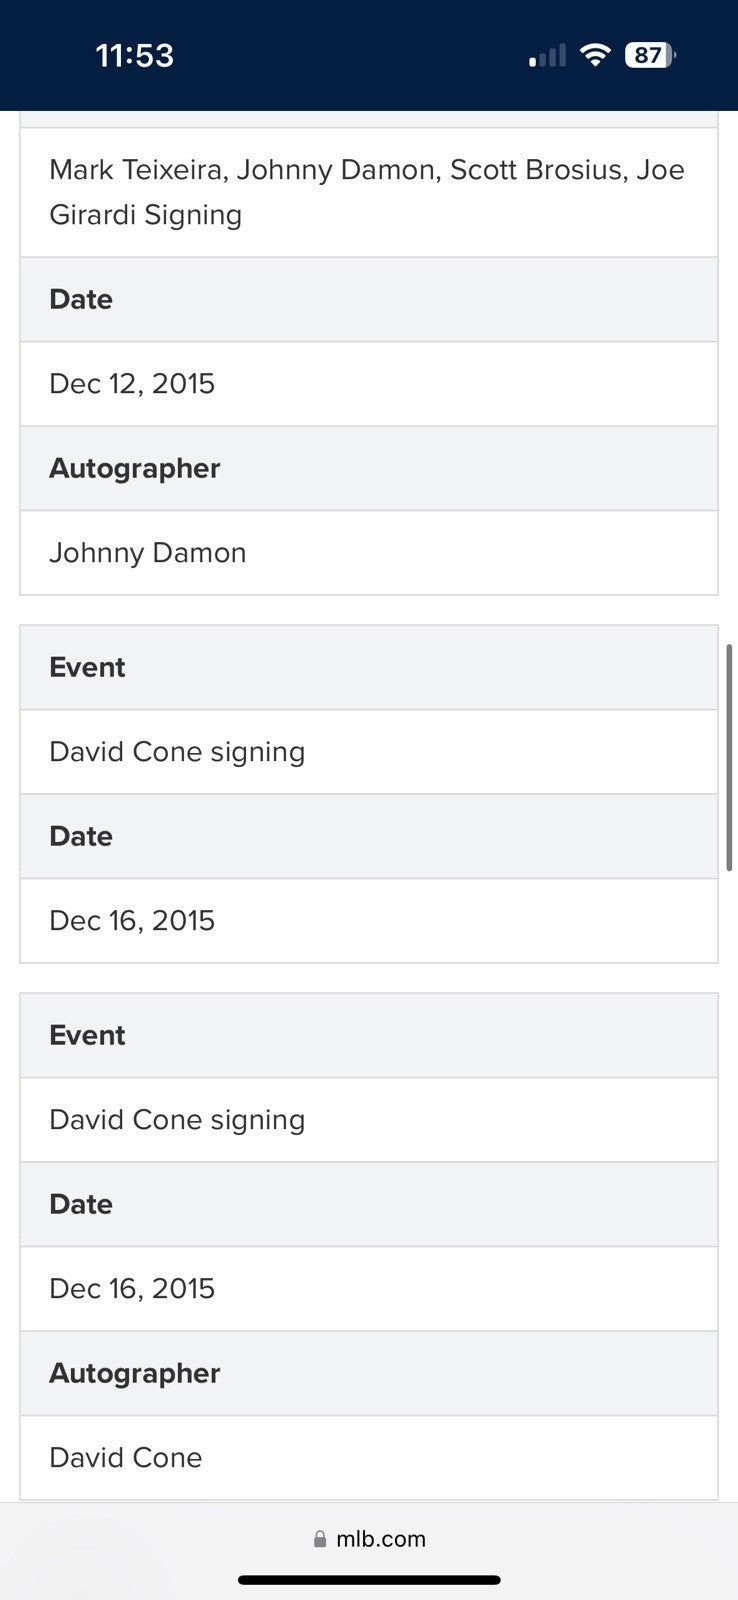
Task: Tap the Date header above Dec 12, 2015
Action: tap(81, 300)
